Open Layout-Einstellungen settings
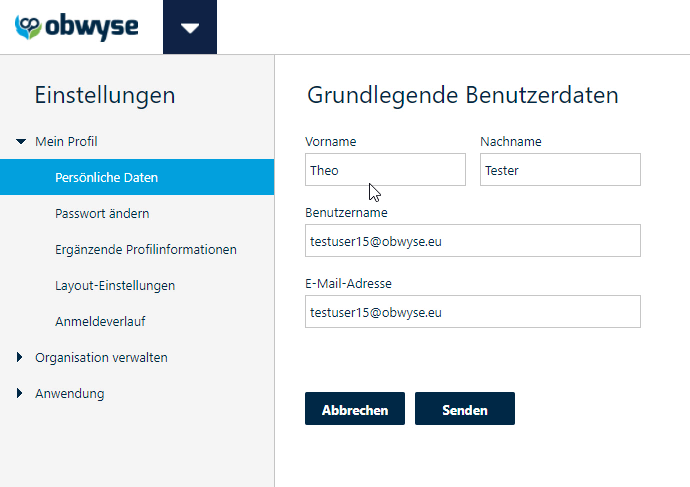Image resolution: width=690 pixels, height=487 pixels. (x=115, y=286)
